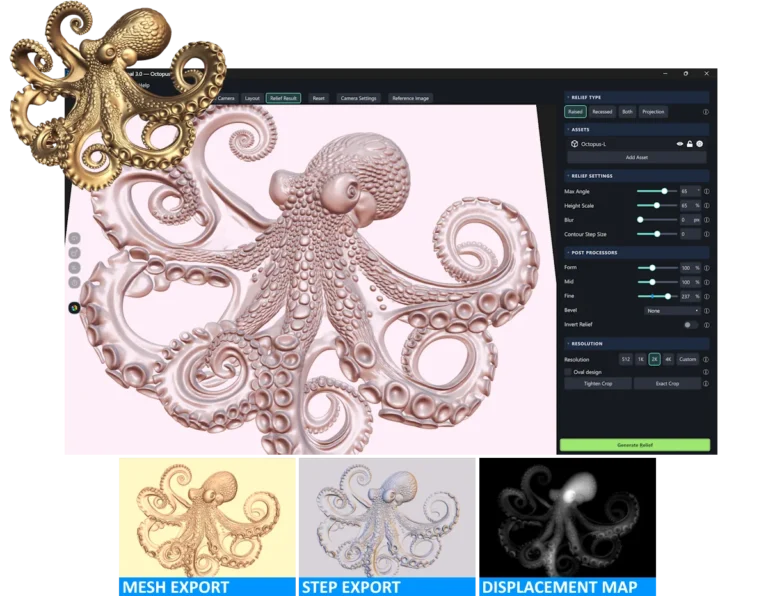The width and height of the screenshot is (768, 596).
Task: Enable the Invert Relief switch
Action: tap(690, 325)
